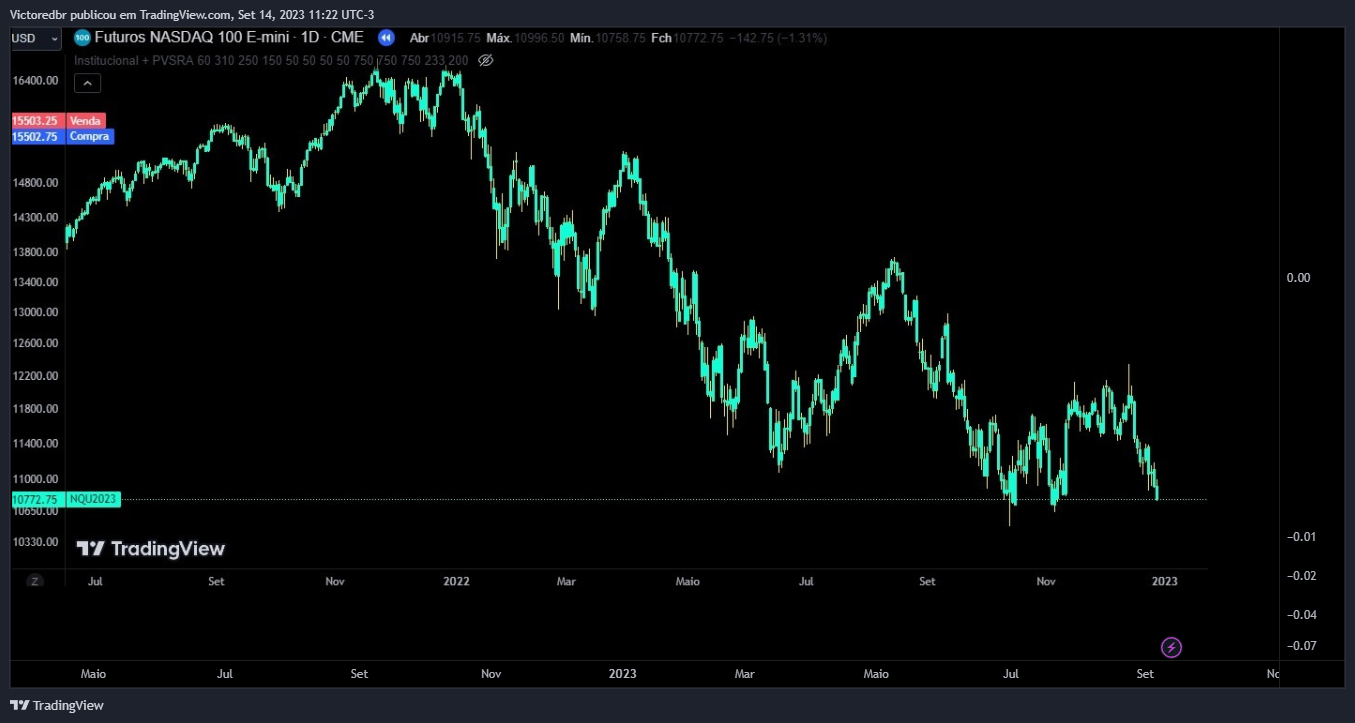Click the 10772.75 last price tag on axis
Viewport: 1355px width, 723px height.
(x=37, y=498)
